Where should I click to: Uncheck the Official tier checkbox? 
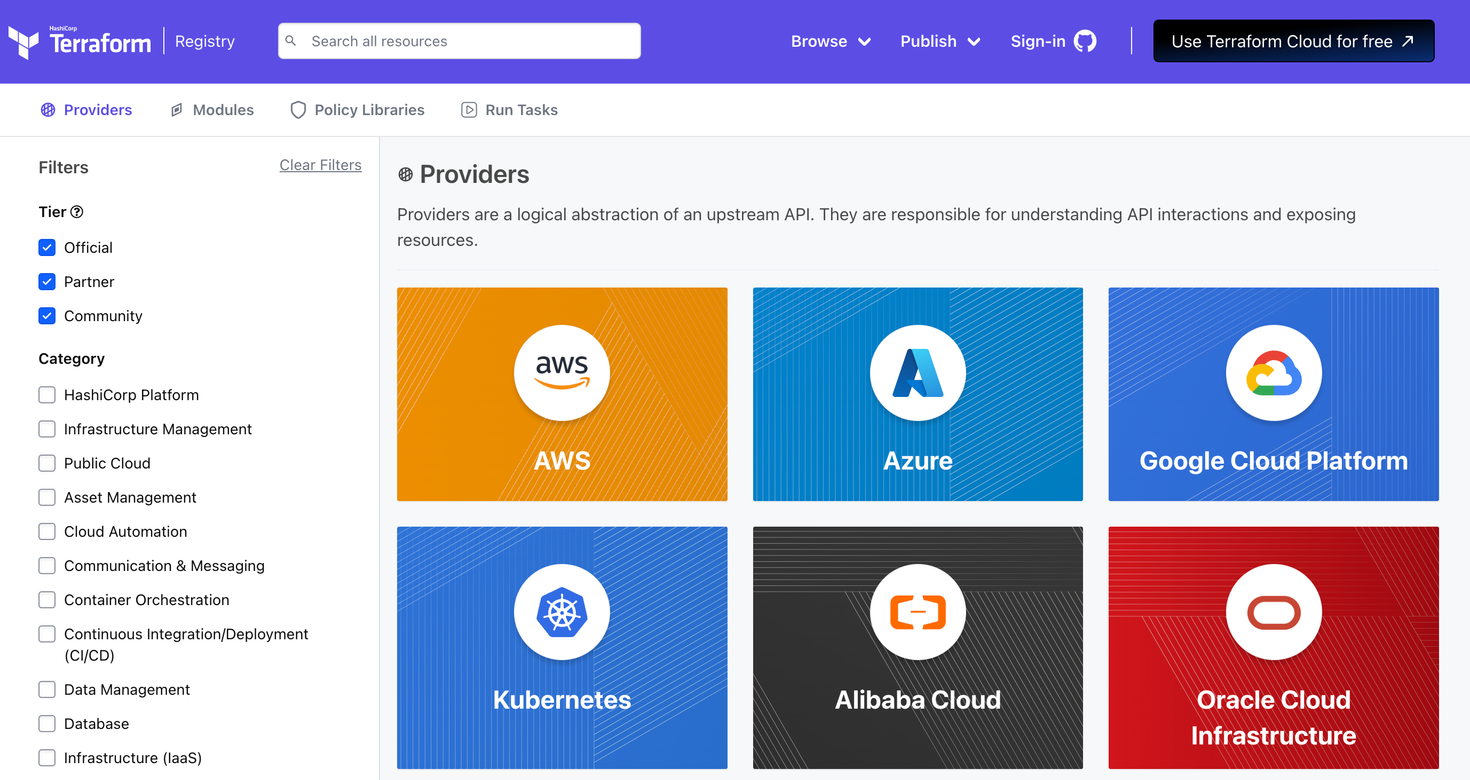[47, 247]
